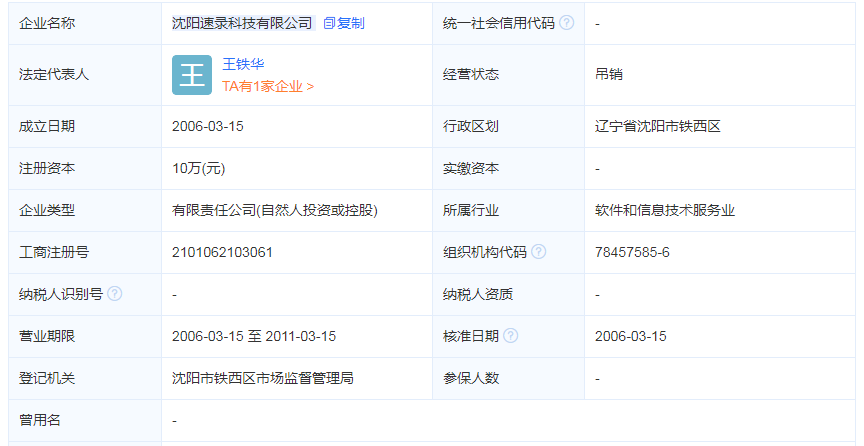Click the help icon next to 统一社会信用代码
This screenshot has width=864, height=446.
(566, 23)
